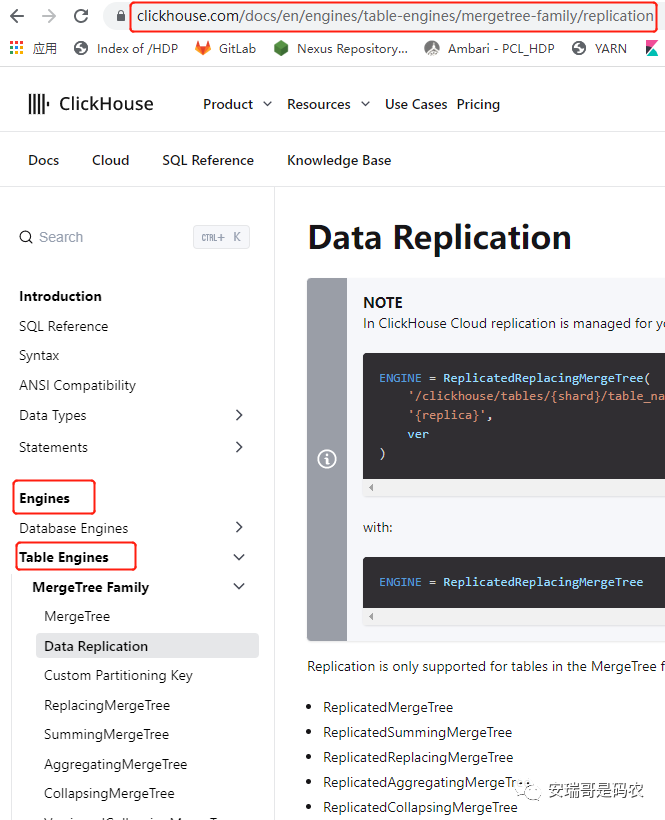Collapse the MergeTree Family section
The image size is (665, 820).
click(x=239, y=587)
